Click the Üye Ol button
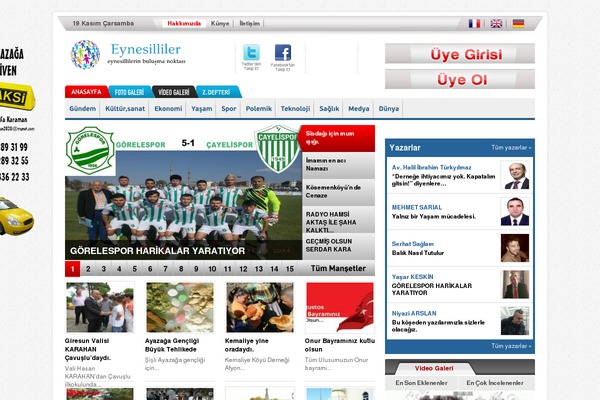The height and width of the screenshot is (400, 600). [460, 79]
